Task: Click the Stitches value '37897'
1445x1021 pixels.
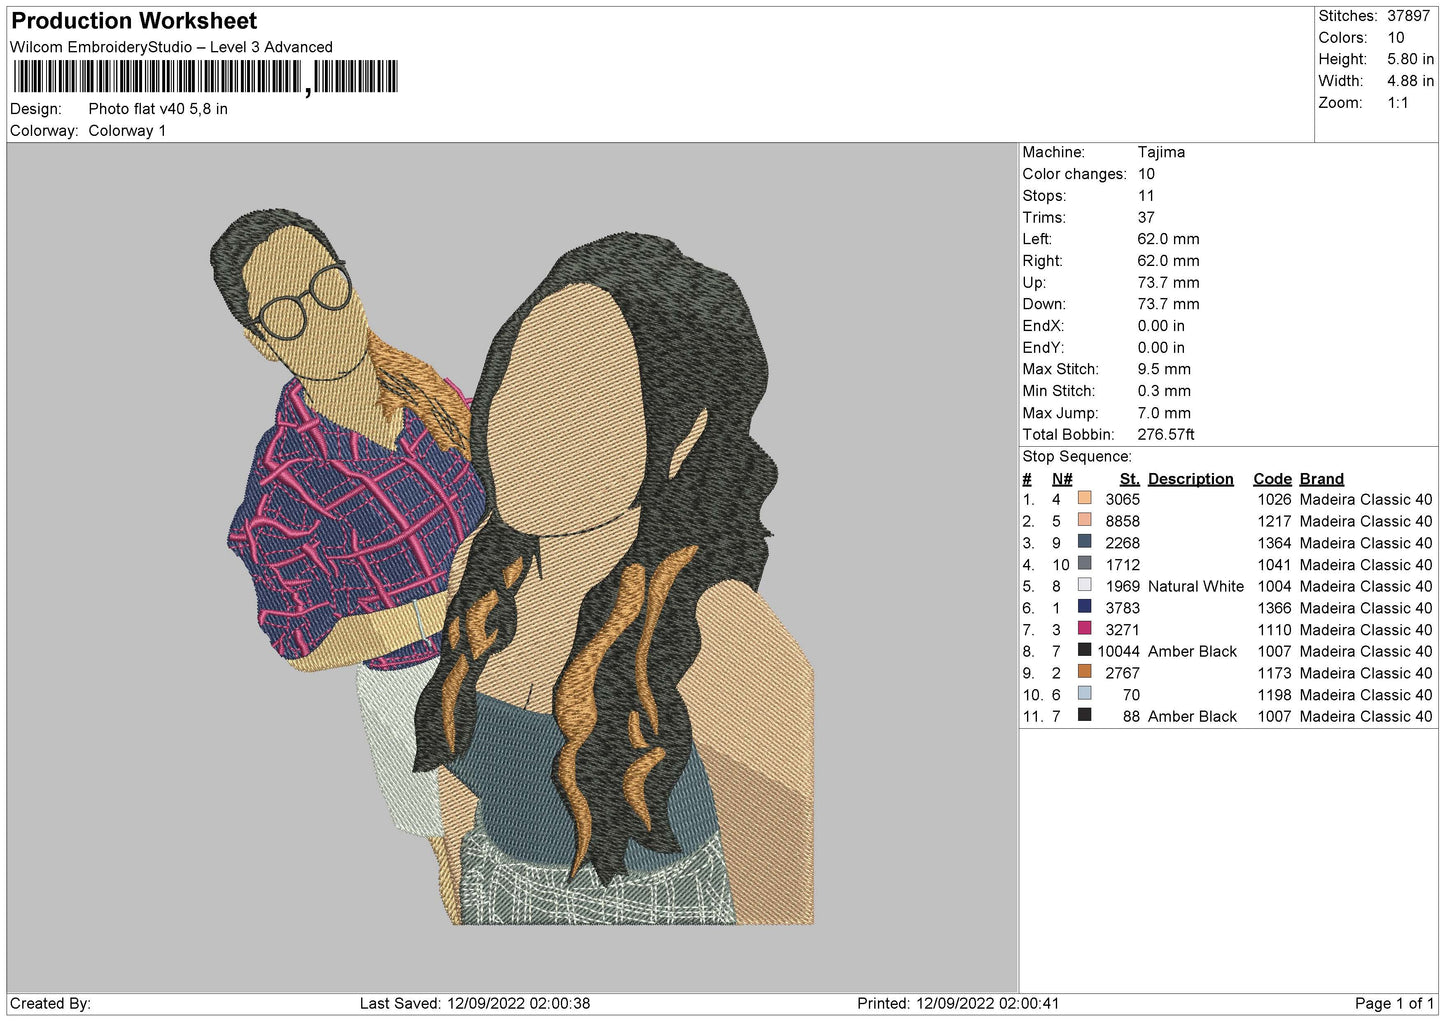Action: point(1408,16)
